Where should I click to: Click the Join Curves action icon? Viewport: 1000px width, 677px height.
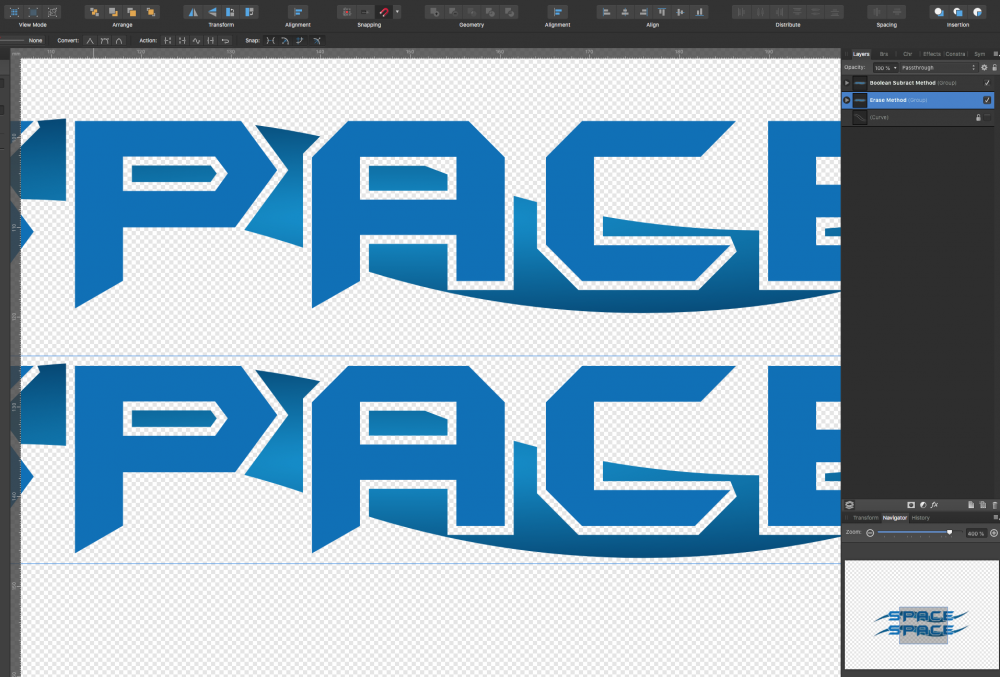tap(211, 41)
